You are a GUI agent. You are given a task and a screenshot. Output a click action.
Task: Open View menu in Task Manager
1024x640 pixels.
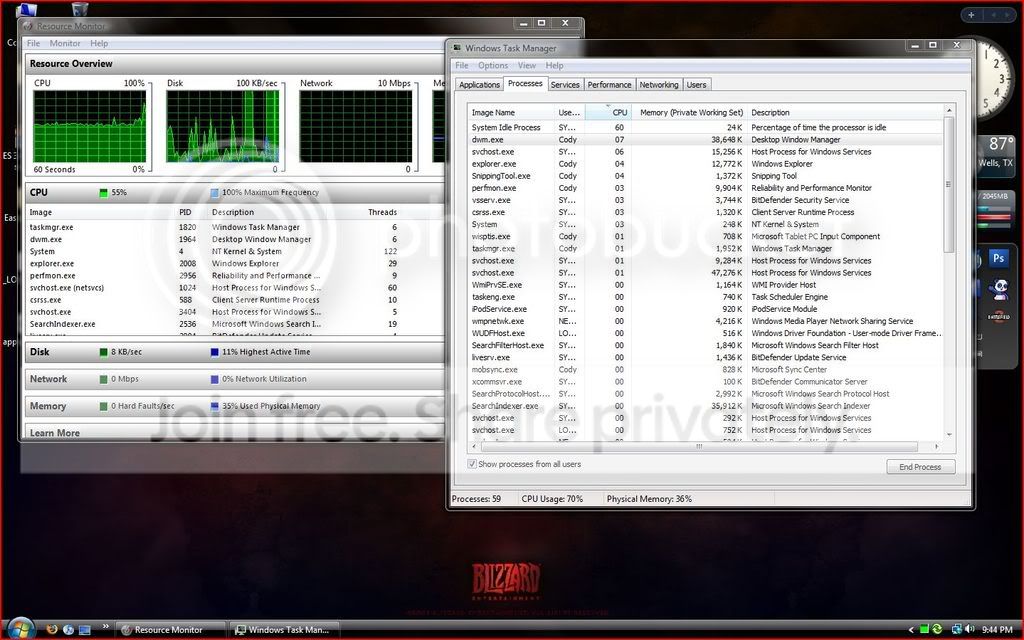point(526,65)
